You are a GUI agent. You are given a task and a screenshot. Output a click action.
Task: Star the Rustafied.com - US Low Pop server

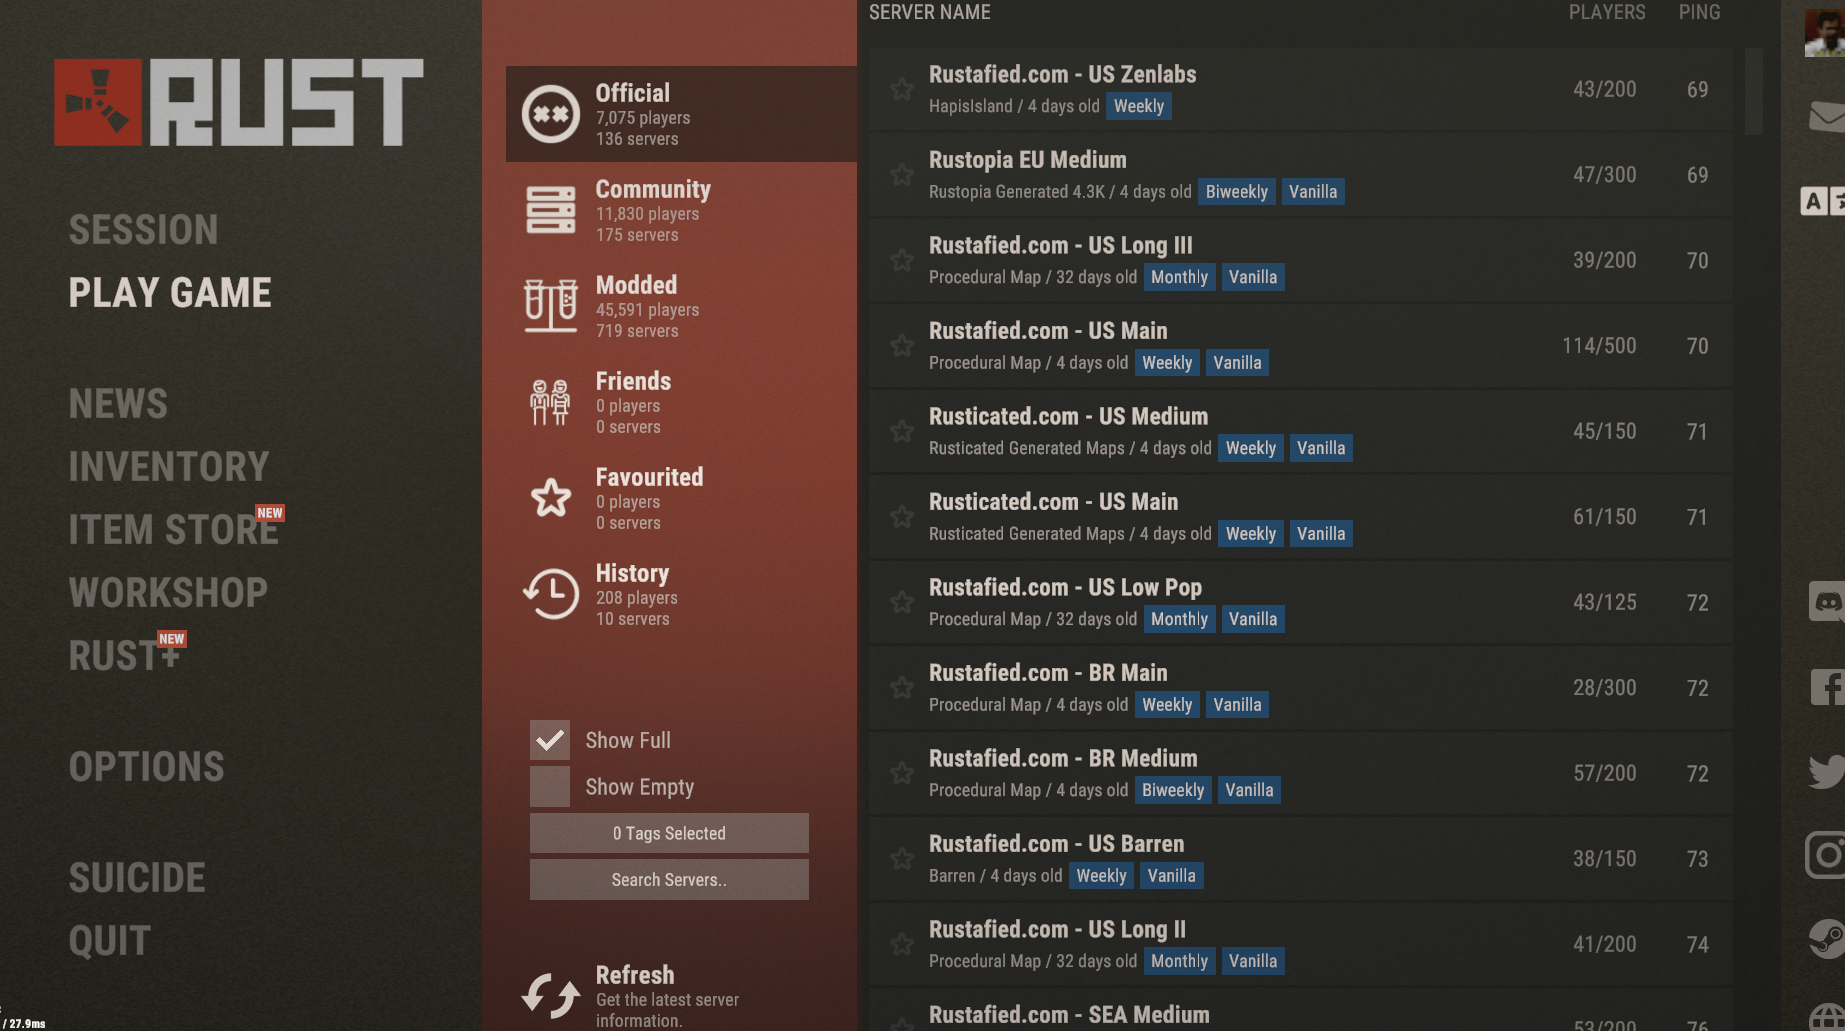902,602
